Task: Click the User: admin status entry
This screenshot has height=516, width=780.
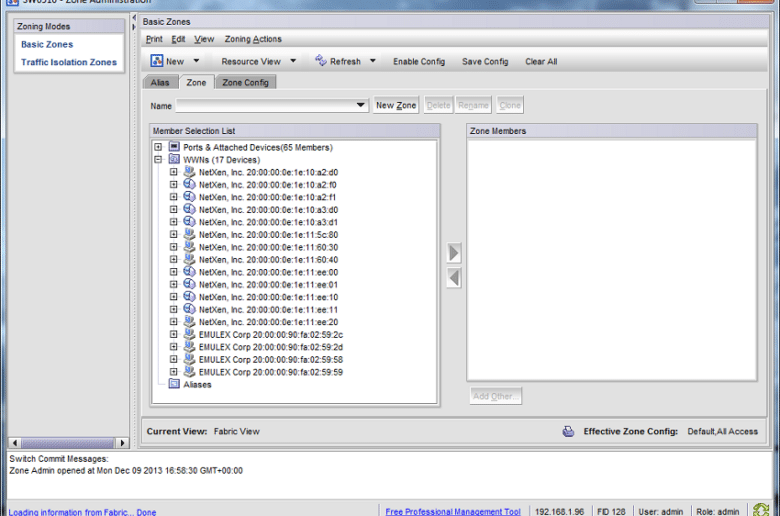Action: [x=661, y=511]
